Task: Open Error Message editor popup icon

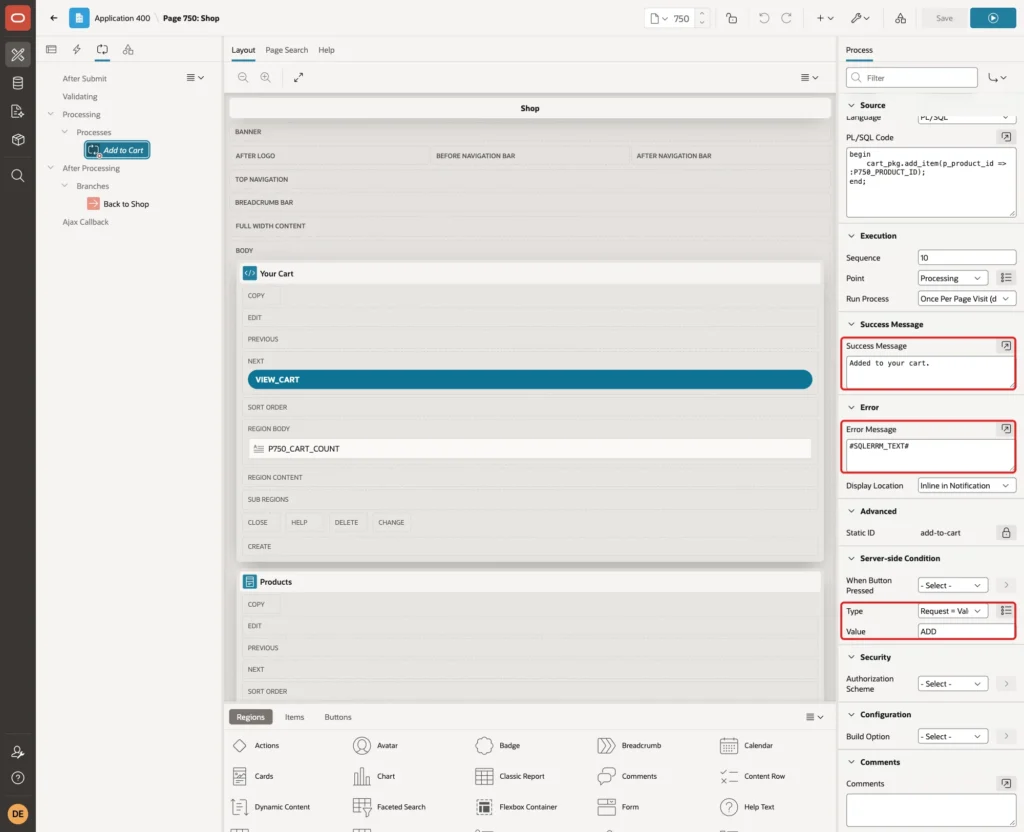Action: [1006, 429]
